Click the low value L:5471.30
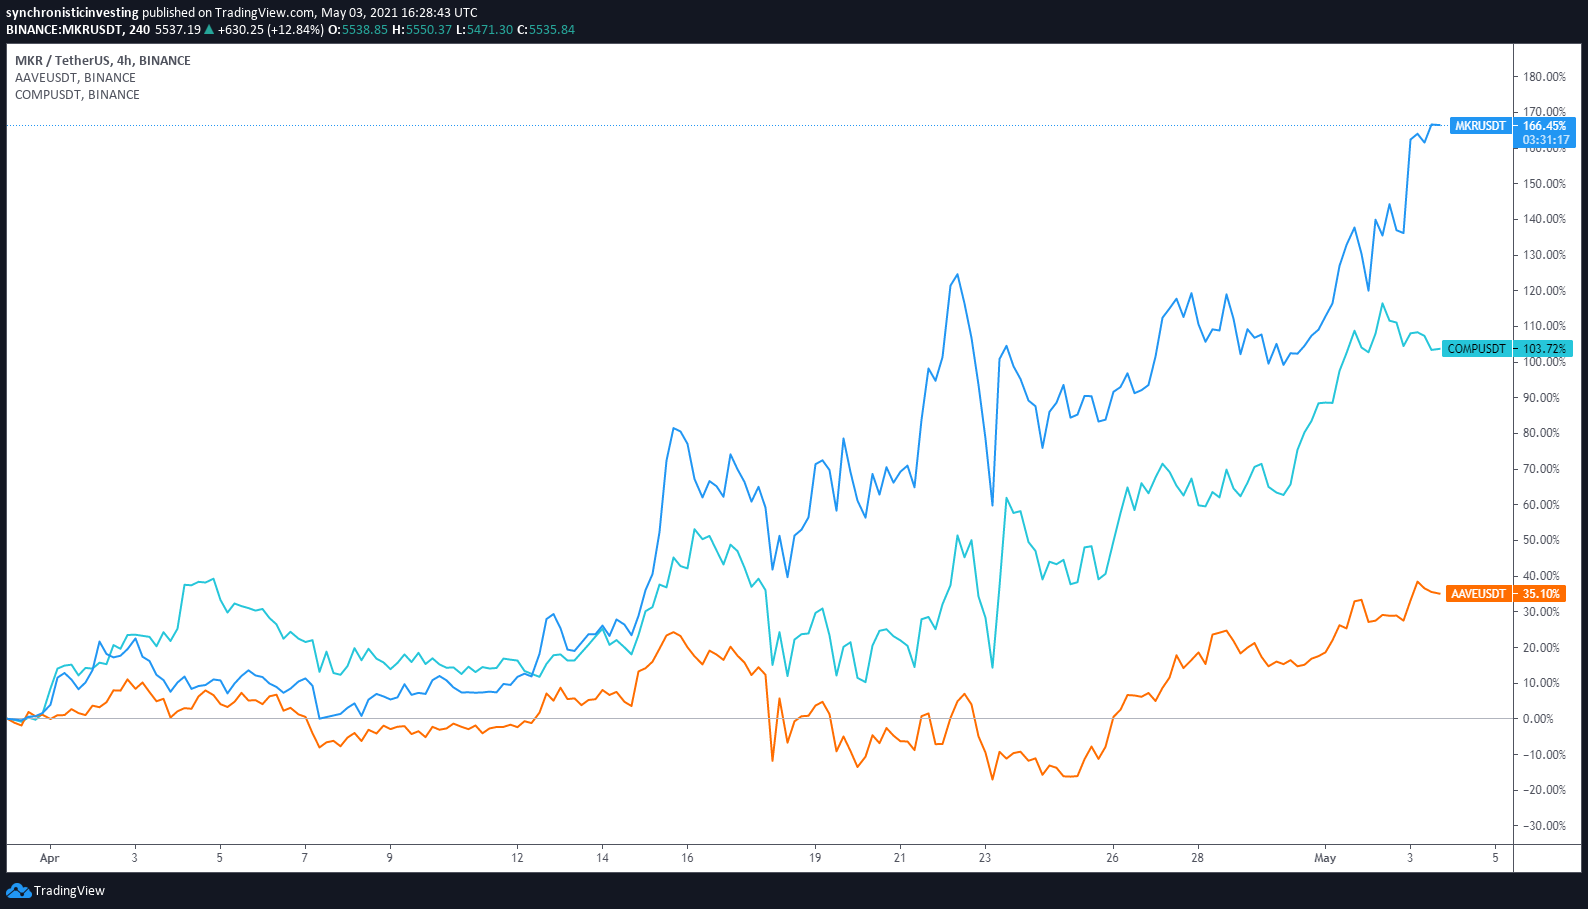The height and width of the screenshot is (909, 1588). click(x=484, y=30)
